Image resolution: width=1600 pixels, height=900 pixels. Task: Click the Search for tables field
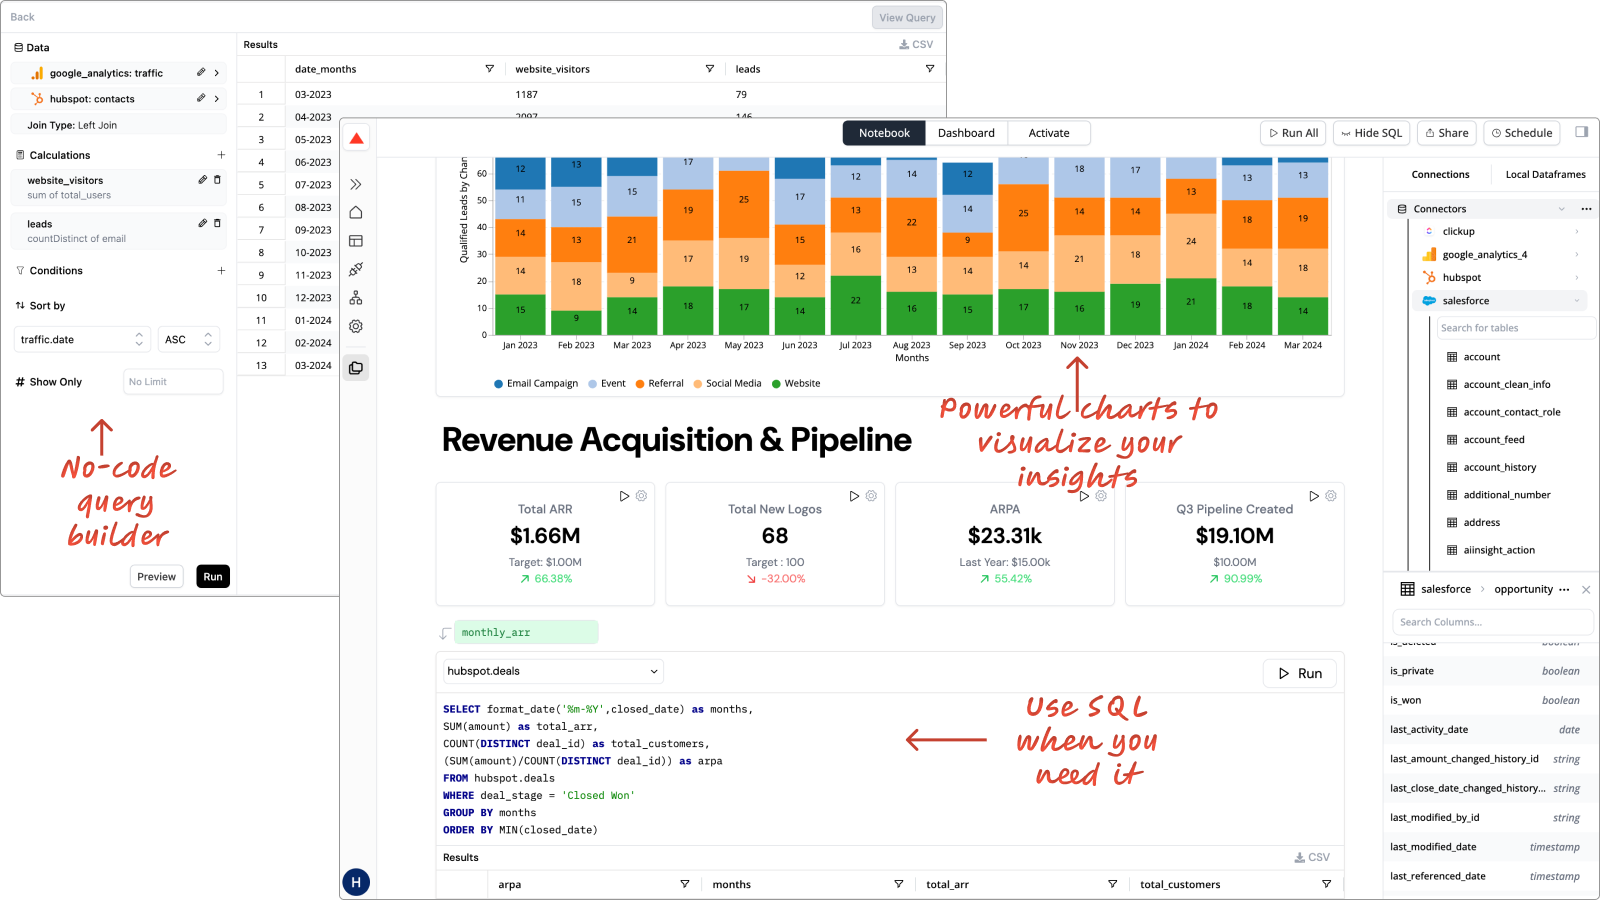(x=1514, y=328)
